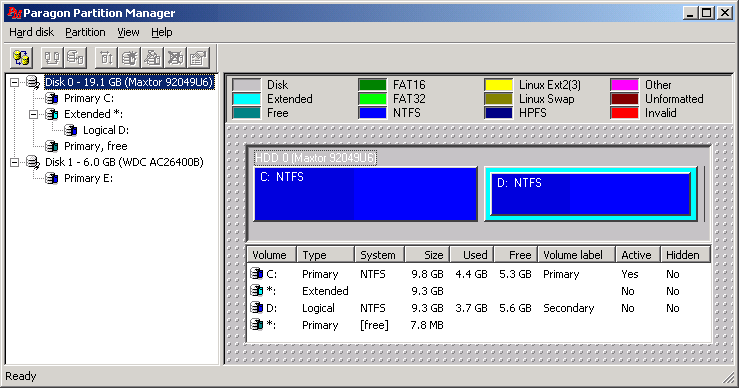Image resolution: width=739 pixels, height=388 pixels.
Task: Sort by the Free column header
Action: tap(516, 255)
